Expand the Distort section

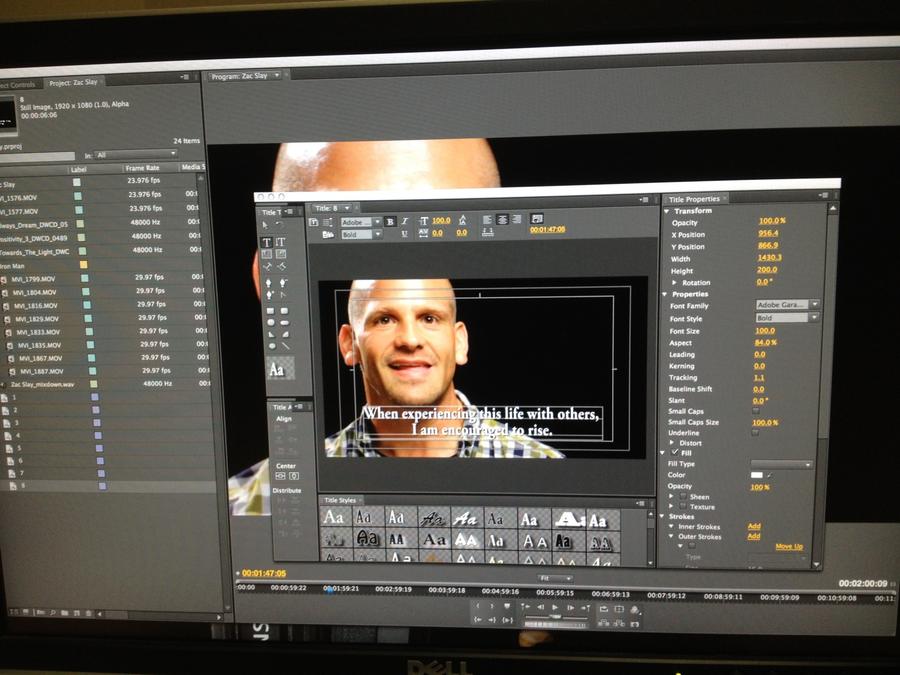(x=673, y=443)
